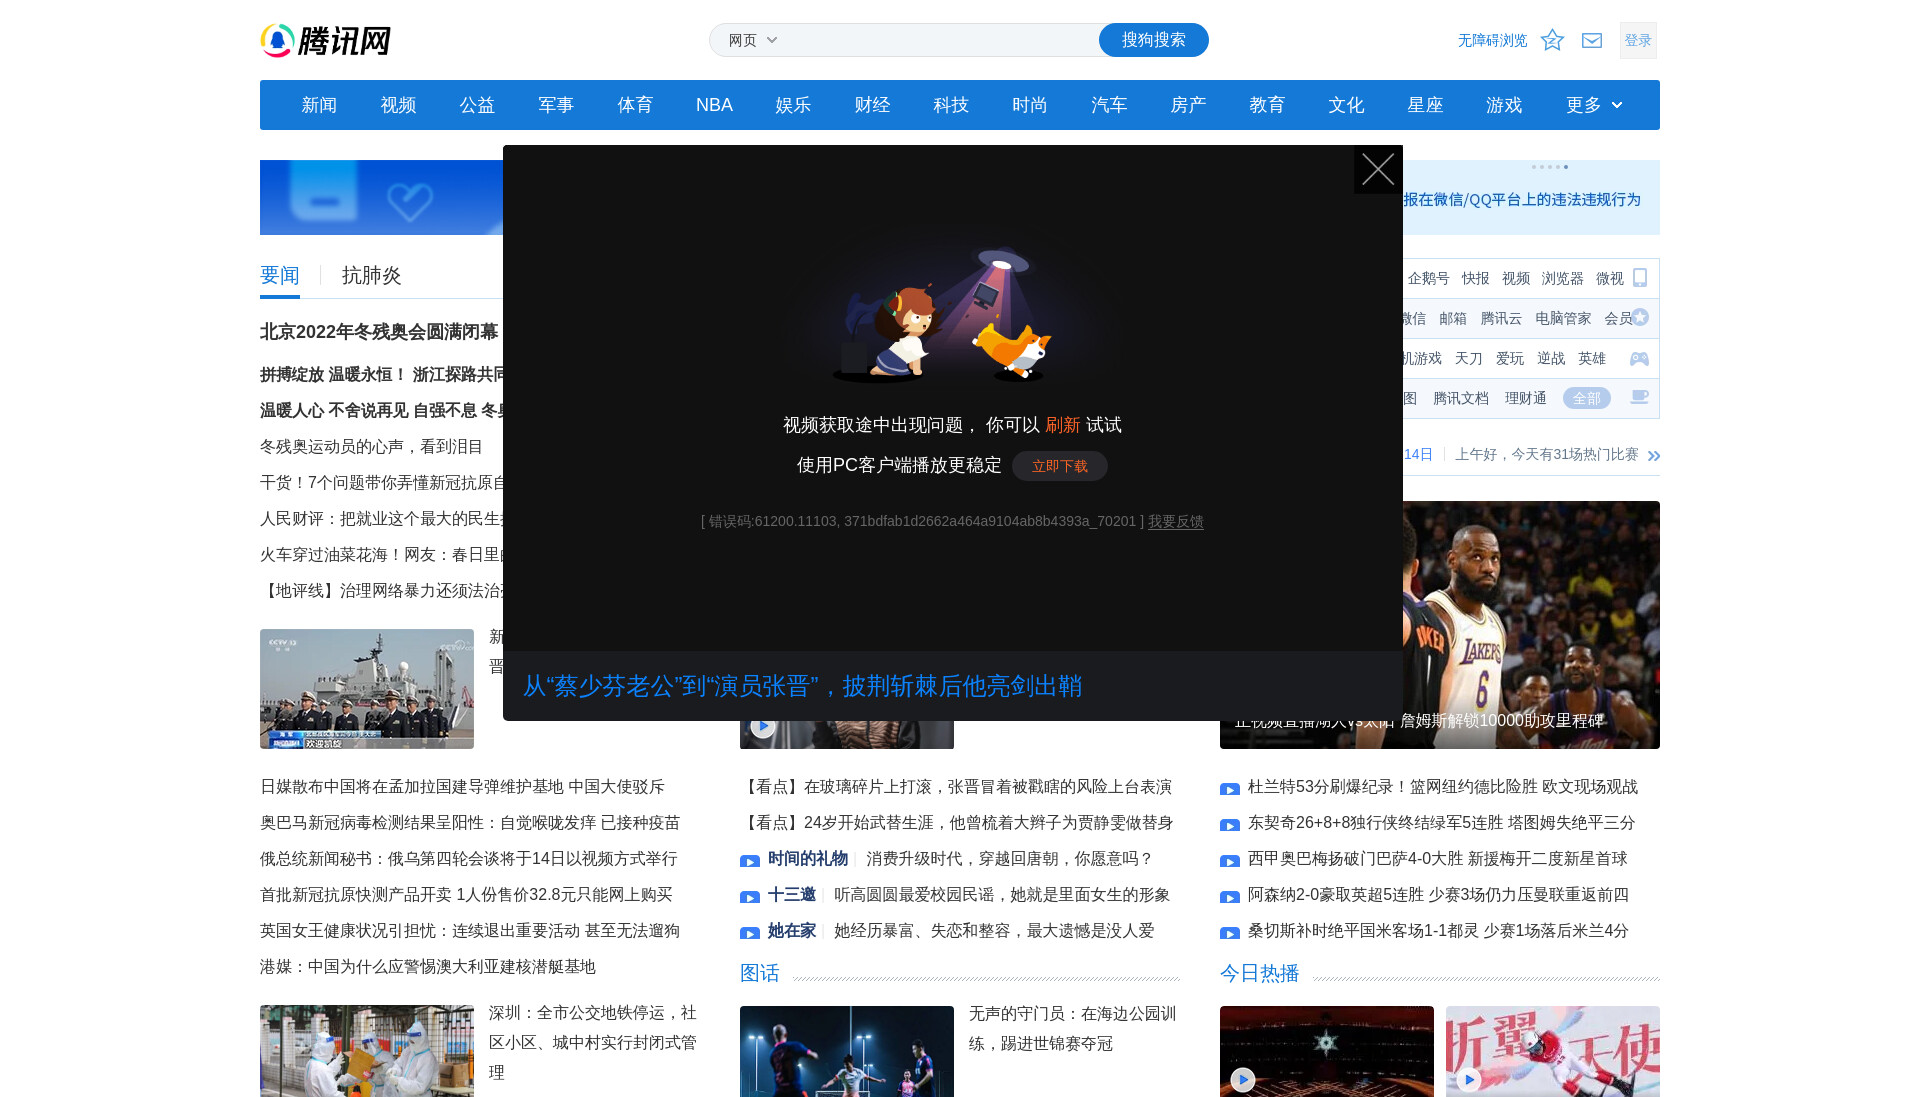This screenshot has height=1097, width=1920.
Task: Click the gamepad icon beside 英雄
Action: click(x=1639, y=358)
